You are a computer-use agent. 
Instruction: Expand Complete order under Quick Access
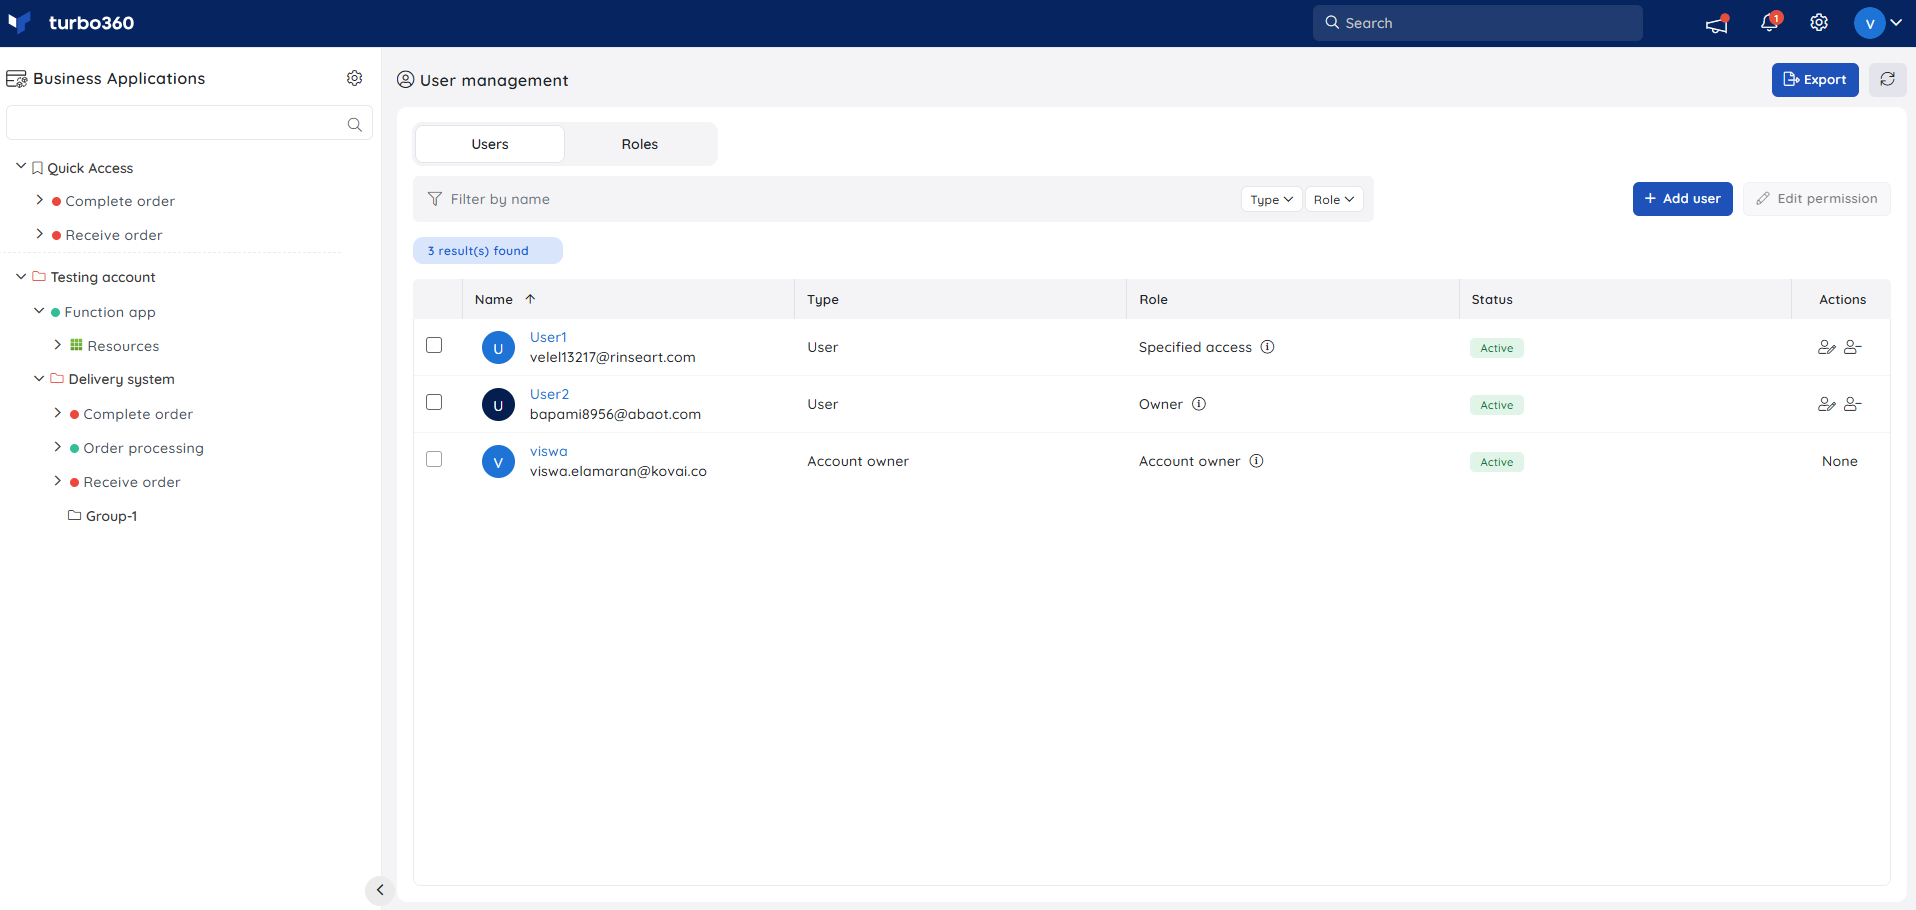point(40,200)
